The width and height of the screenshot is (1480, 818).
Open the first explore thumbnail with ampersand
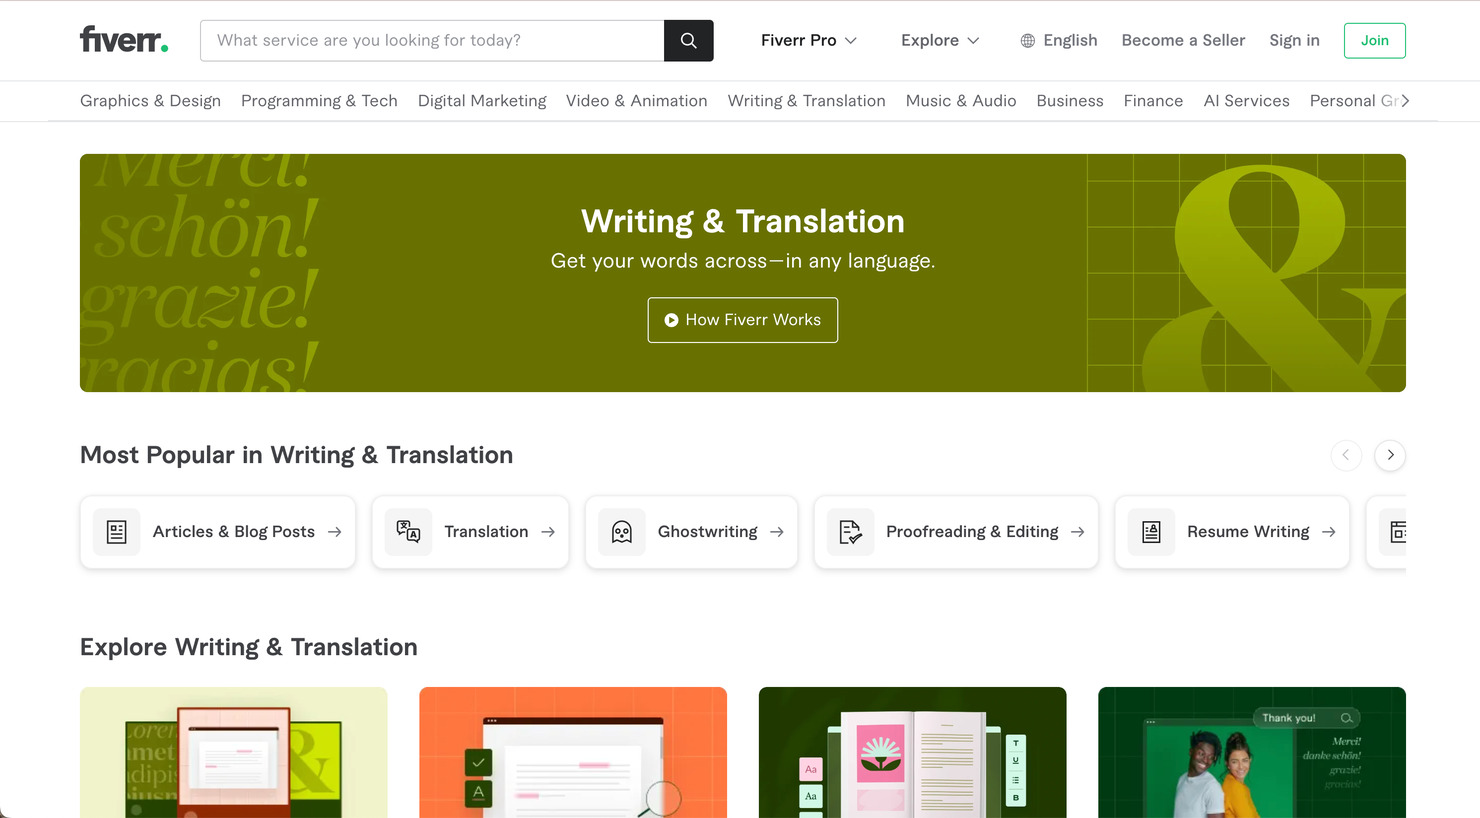233,752
